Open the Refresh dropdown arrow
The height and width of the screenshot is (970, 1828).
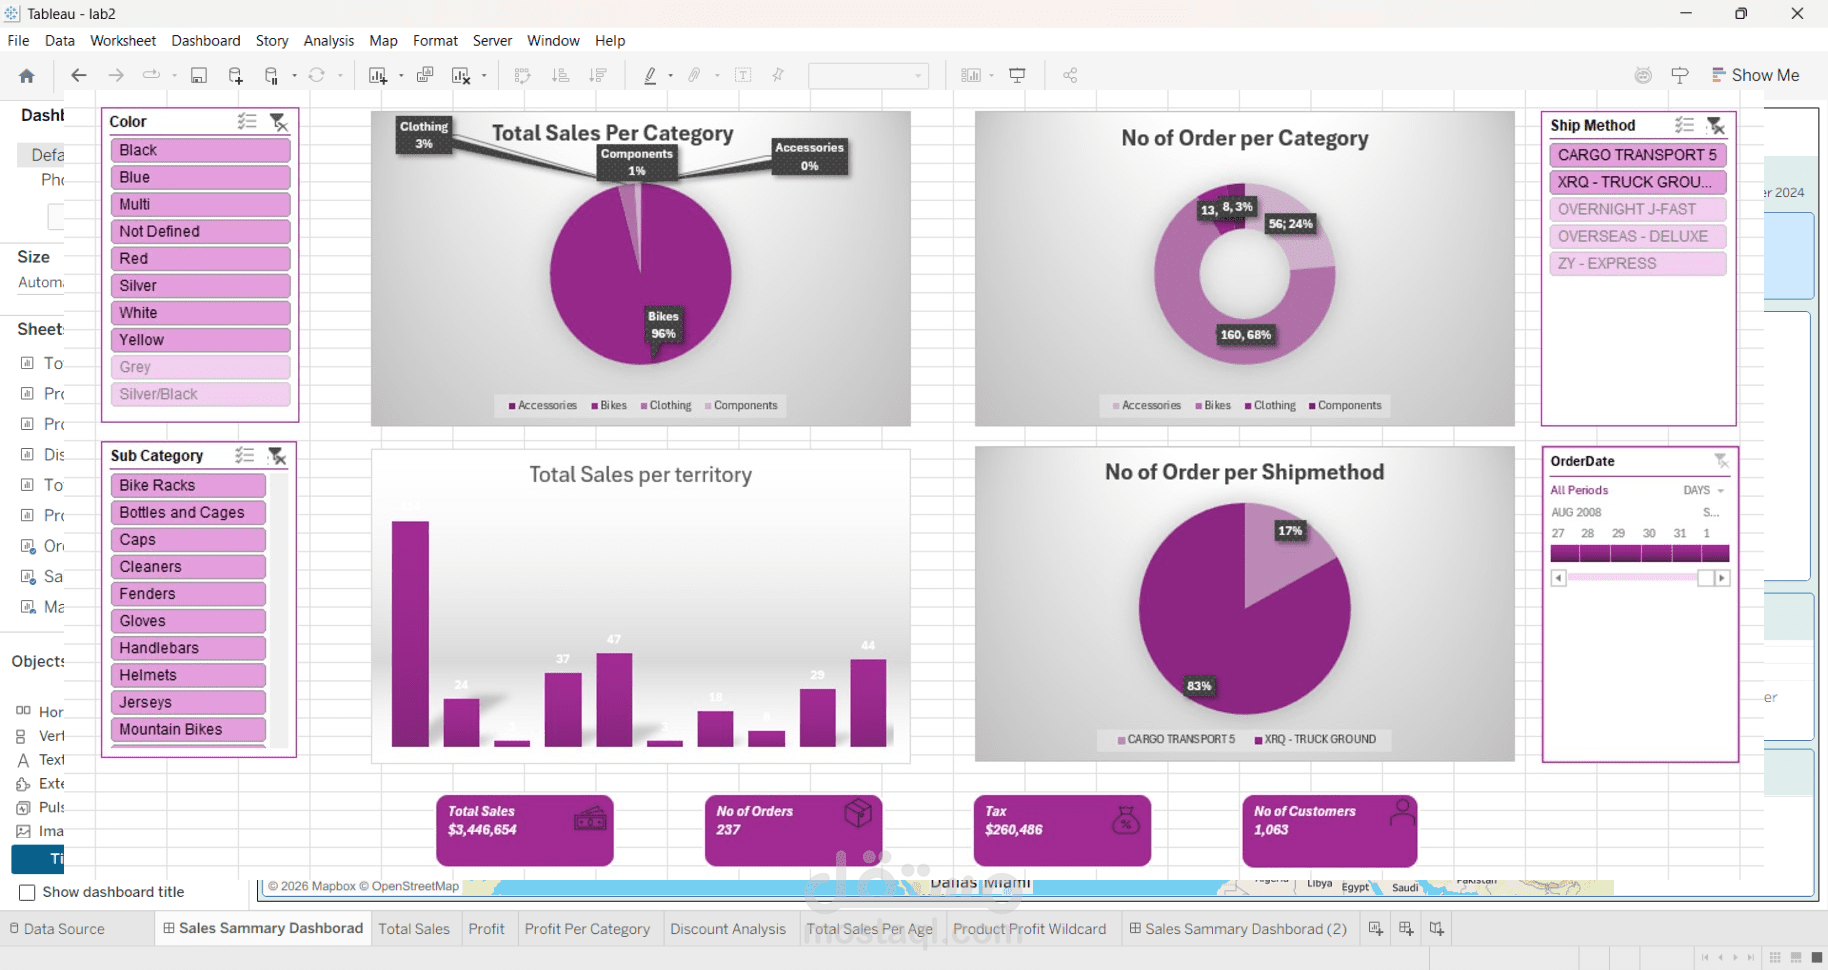340,75
